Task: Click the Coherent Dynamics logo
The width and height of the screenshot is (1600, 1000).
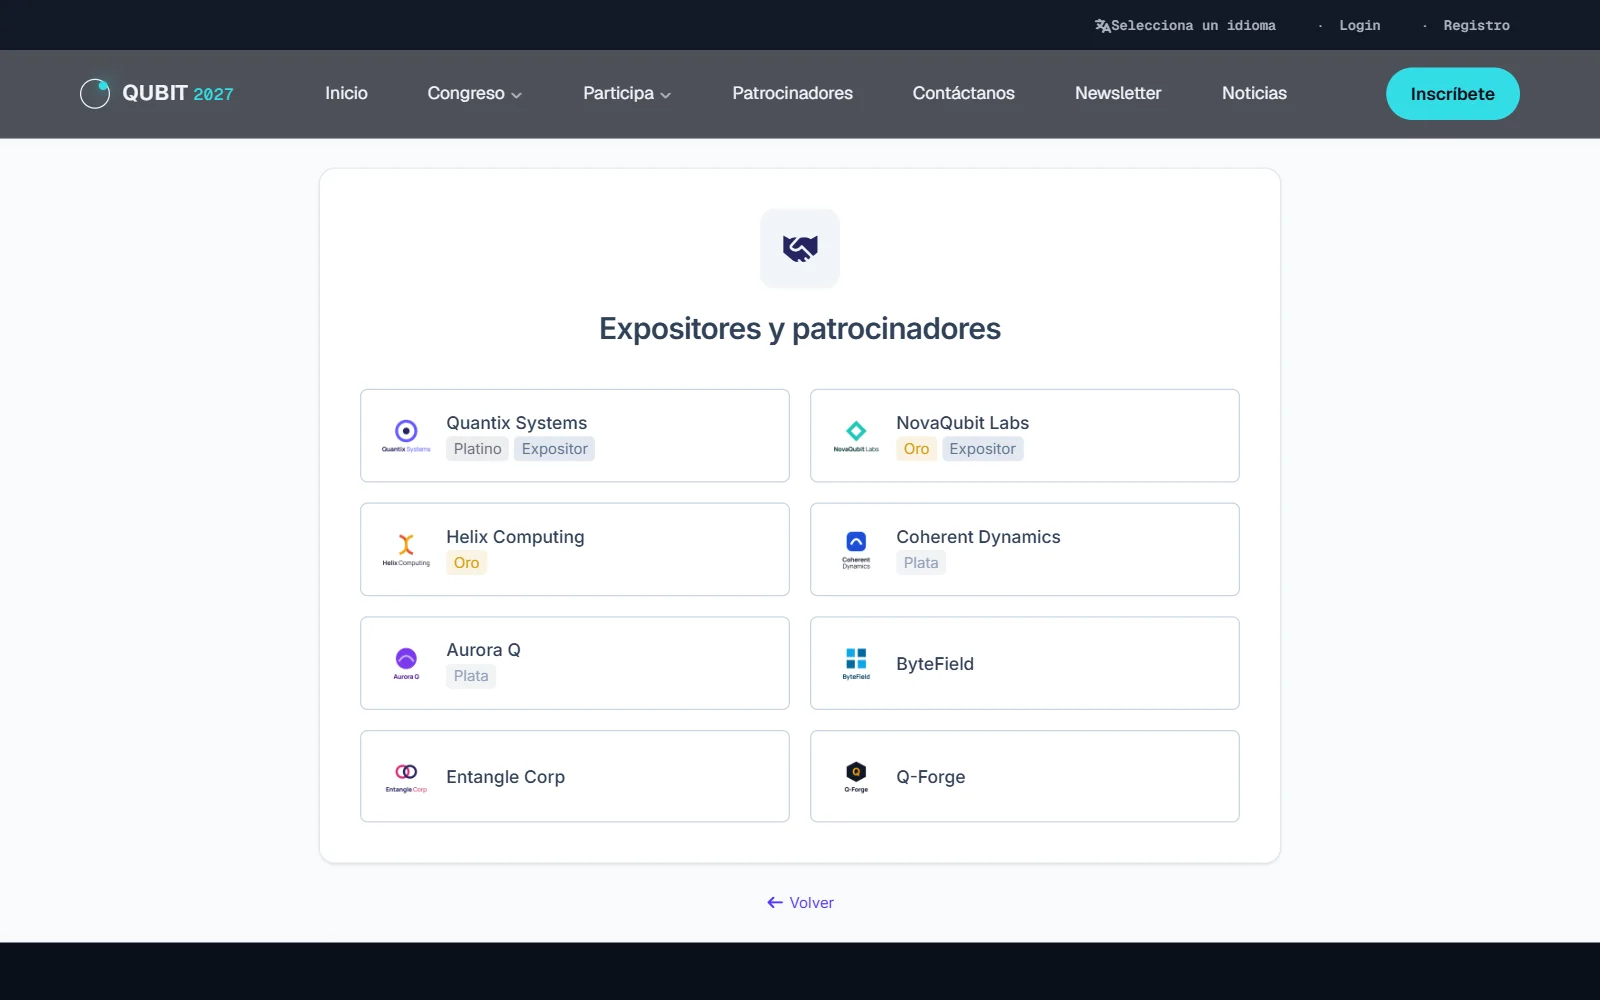Action: 856,550
